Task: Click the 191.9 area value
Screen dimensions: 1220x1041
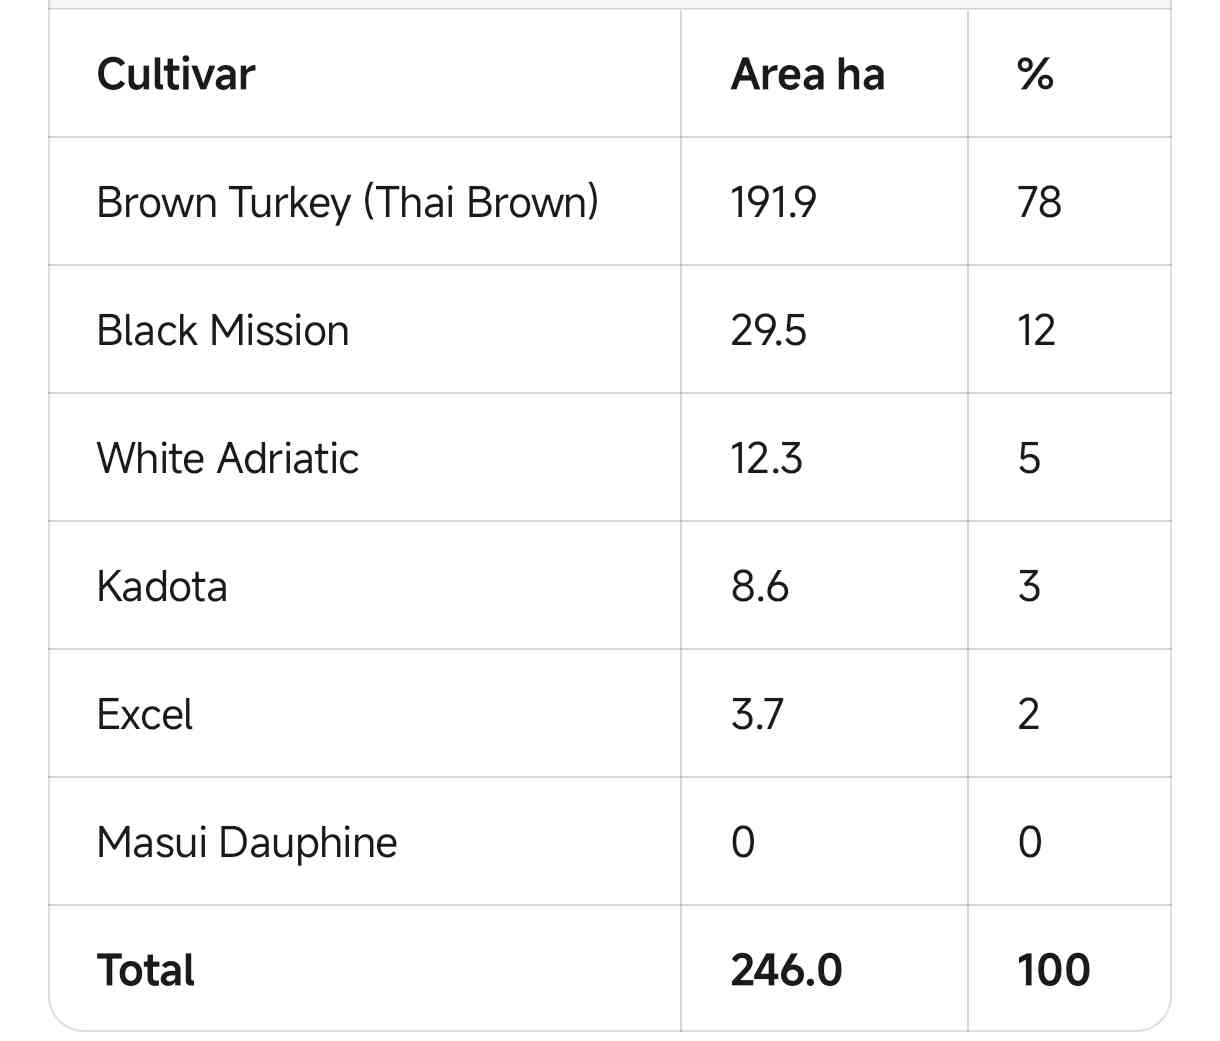Action: (773, 202)
